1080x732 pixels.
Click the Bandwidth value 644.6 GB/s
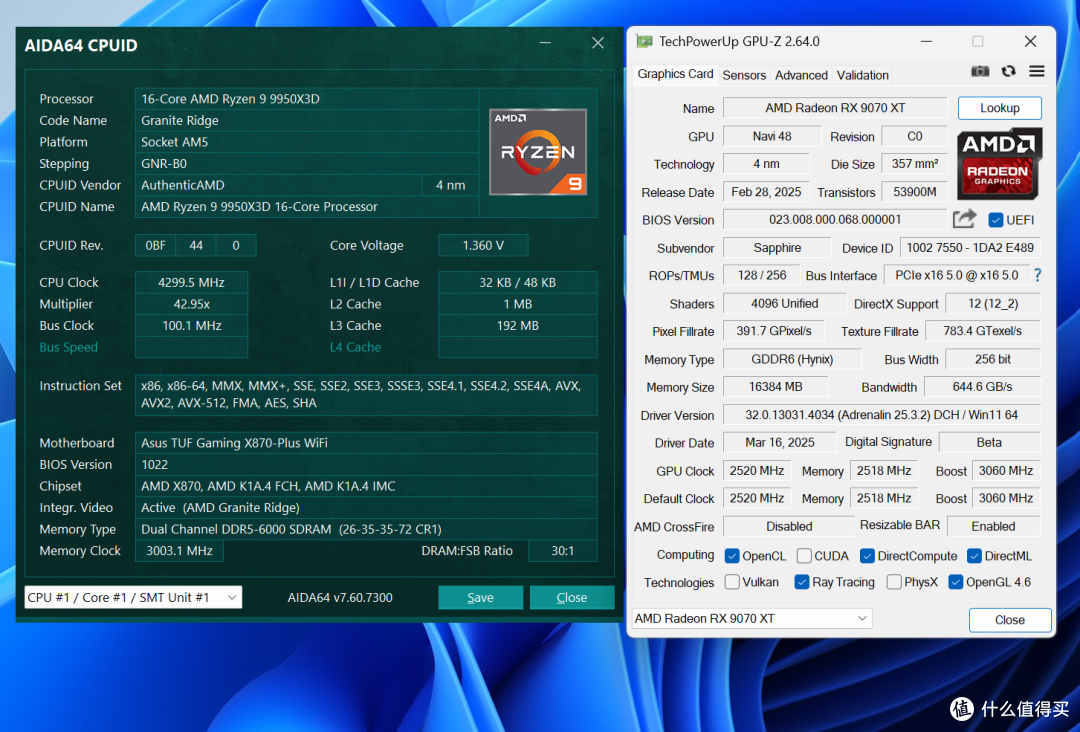[x=982, y=386]
